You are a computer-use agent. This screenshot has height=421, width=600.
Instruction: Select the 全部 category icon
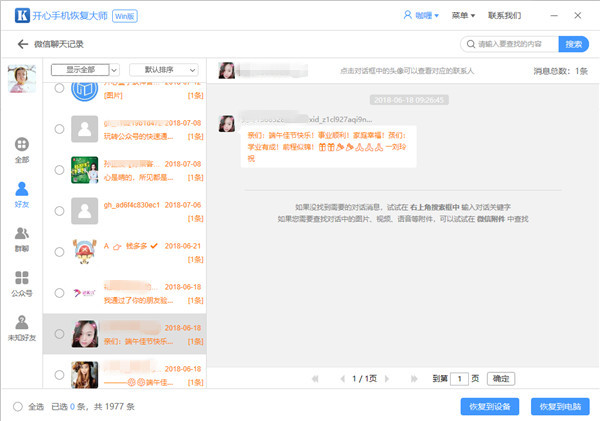(x=22, y=144)
